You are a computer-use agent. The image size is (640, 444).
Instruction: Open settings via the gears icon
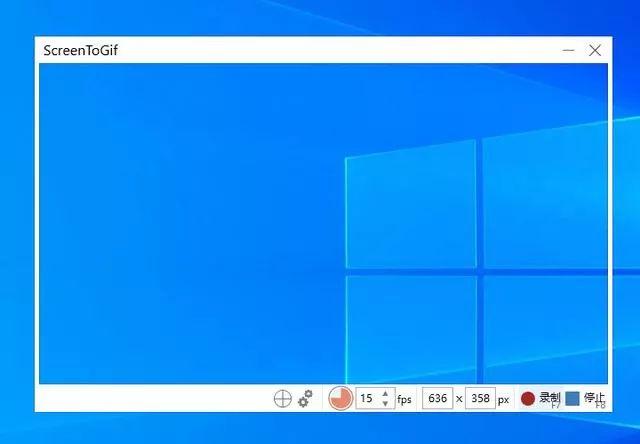tap(306, 398)
